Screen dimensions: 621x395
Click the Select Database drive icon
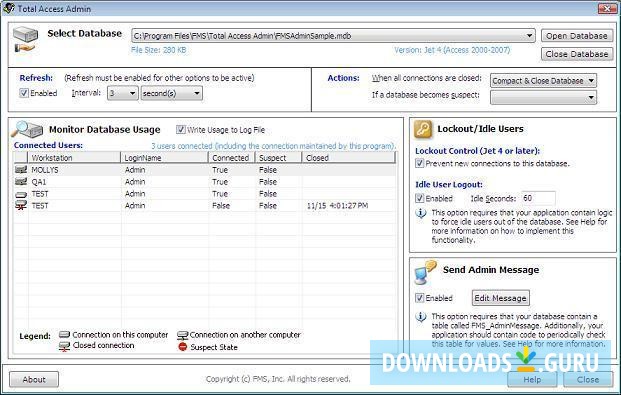[x=25, y=40]
